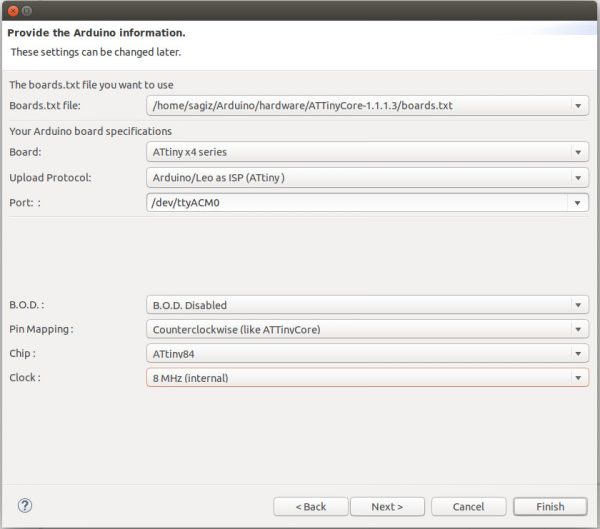The width and height of the screenshot is (600, 529).
Task: Open the Board dropdown showing ATtiny x4 series
Action: [367, 153]
